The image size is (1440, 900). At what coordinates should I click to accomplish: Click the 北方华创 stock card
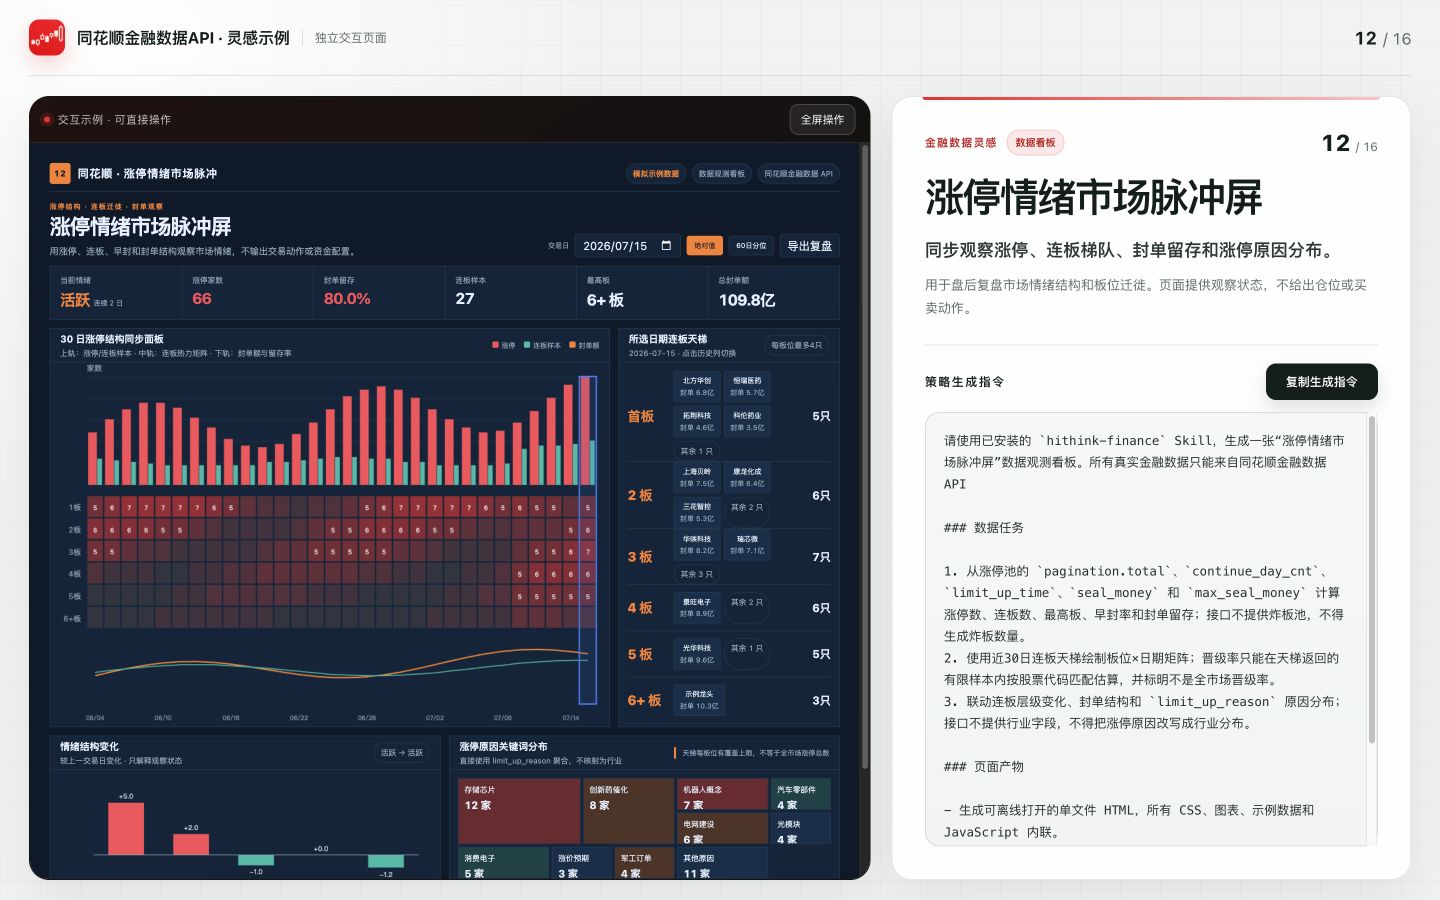697,386
